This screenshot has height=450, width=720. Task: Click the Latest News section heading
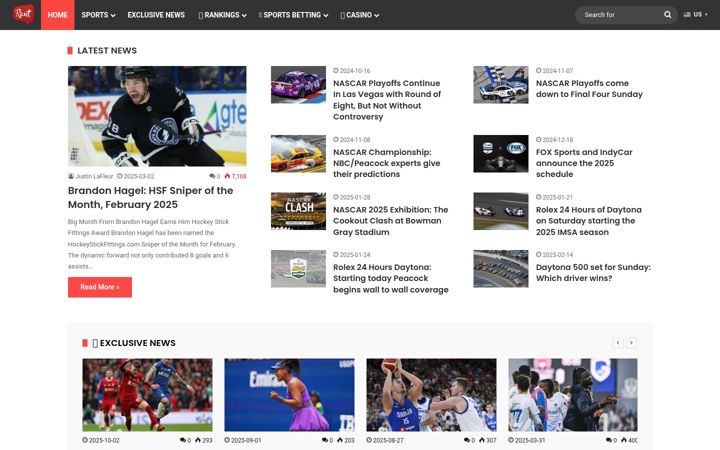pos(107,51)
